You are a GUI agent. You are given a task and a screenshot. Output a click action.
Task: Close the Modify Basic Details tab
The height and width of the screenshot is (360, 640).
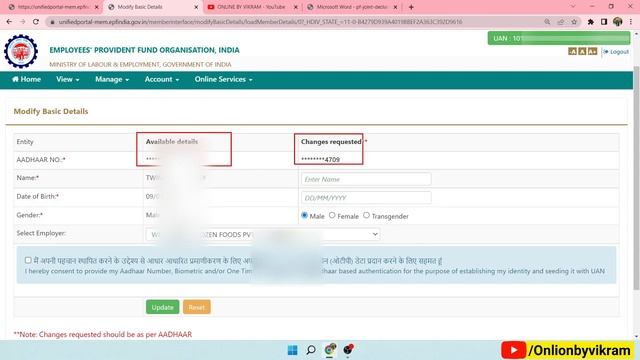(196, 7)
